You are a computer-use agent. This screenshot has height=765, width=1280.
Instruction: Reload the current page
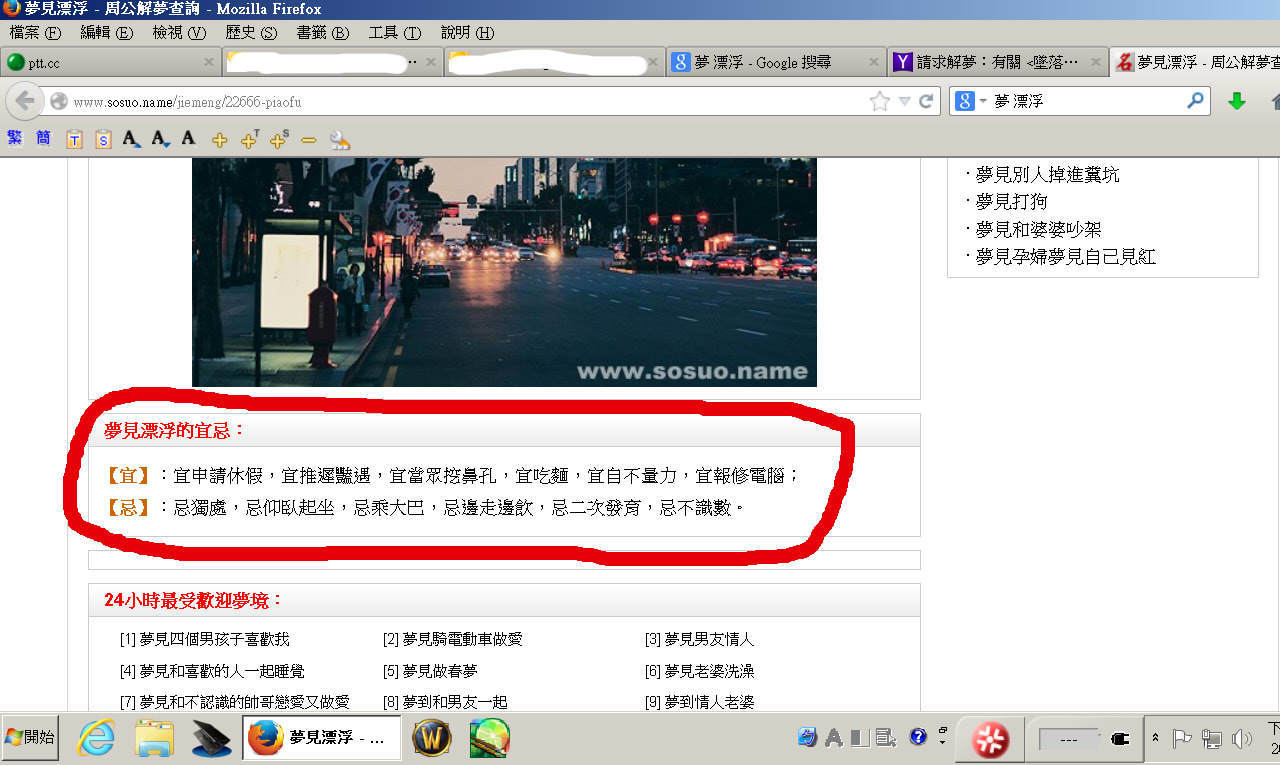(x=926, y=101)
